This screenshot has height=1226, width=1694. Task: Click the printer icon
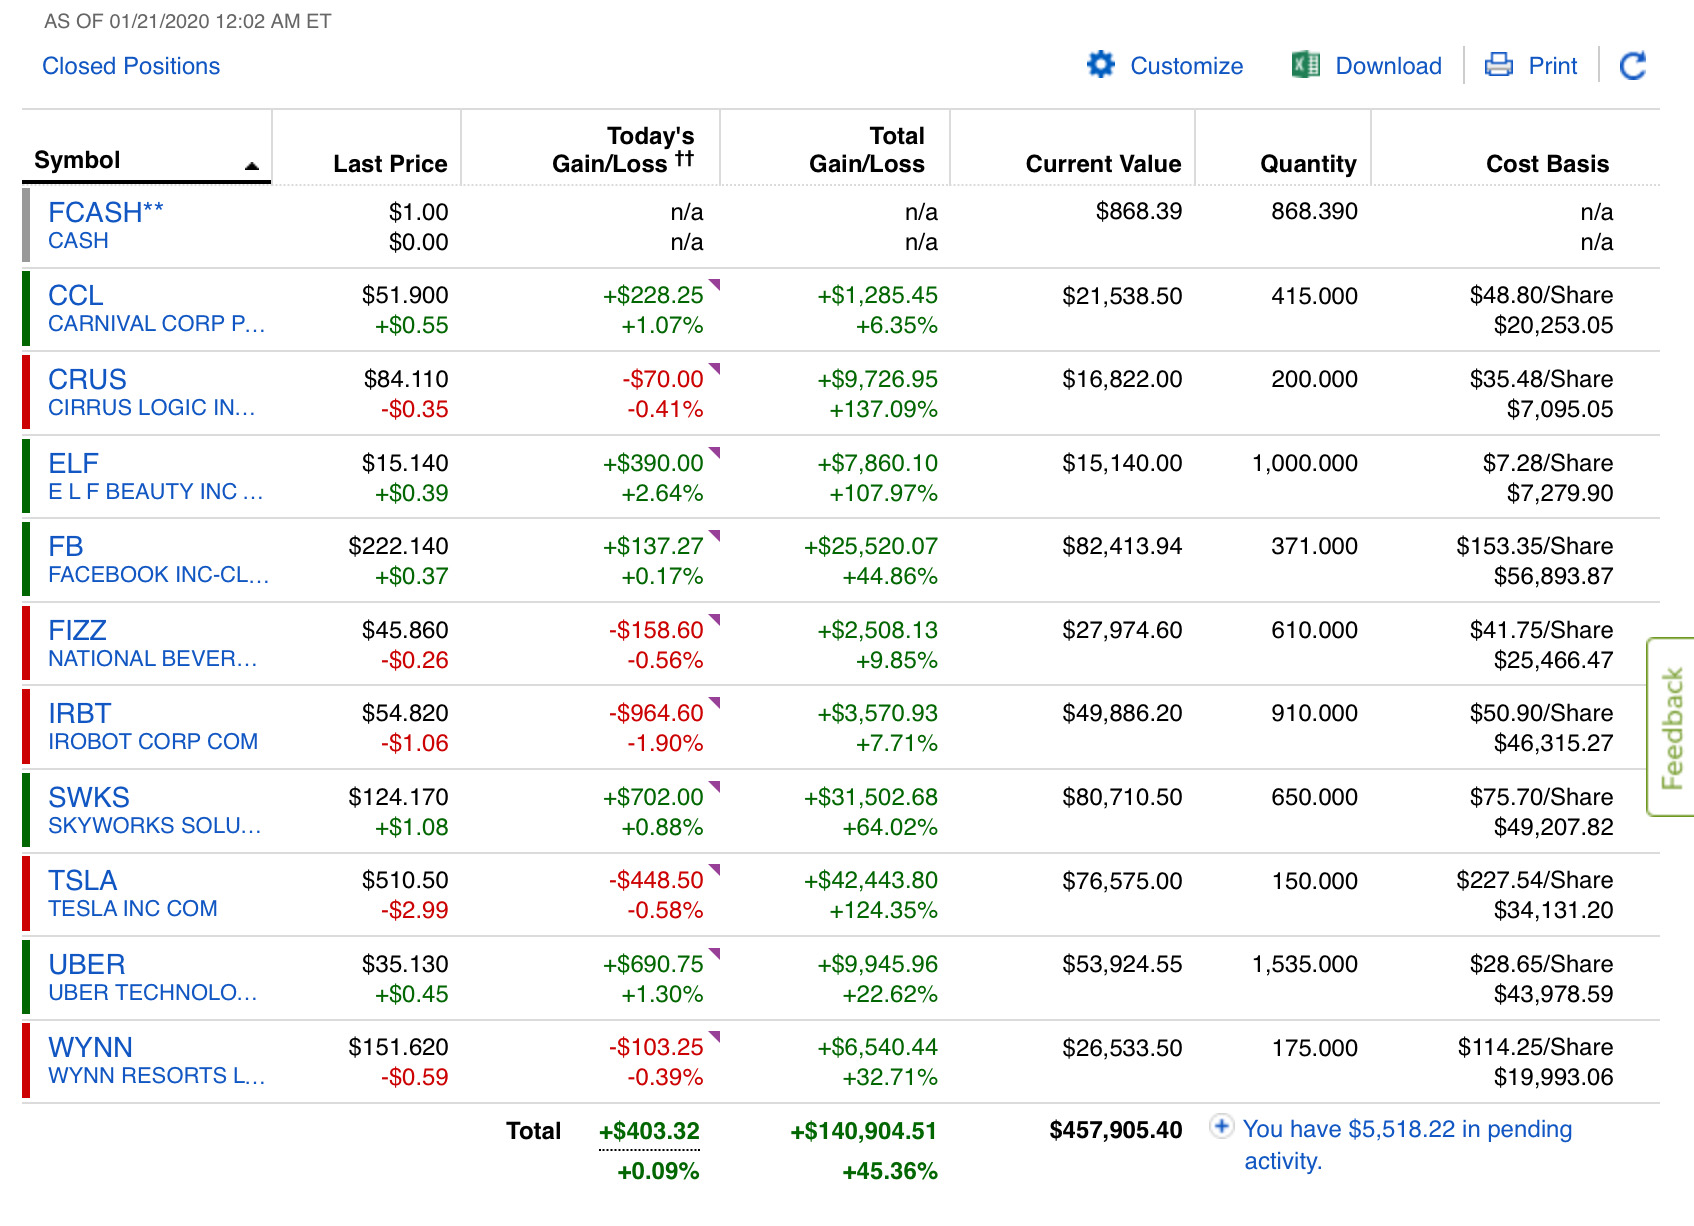point(1499,65)
